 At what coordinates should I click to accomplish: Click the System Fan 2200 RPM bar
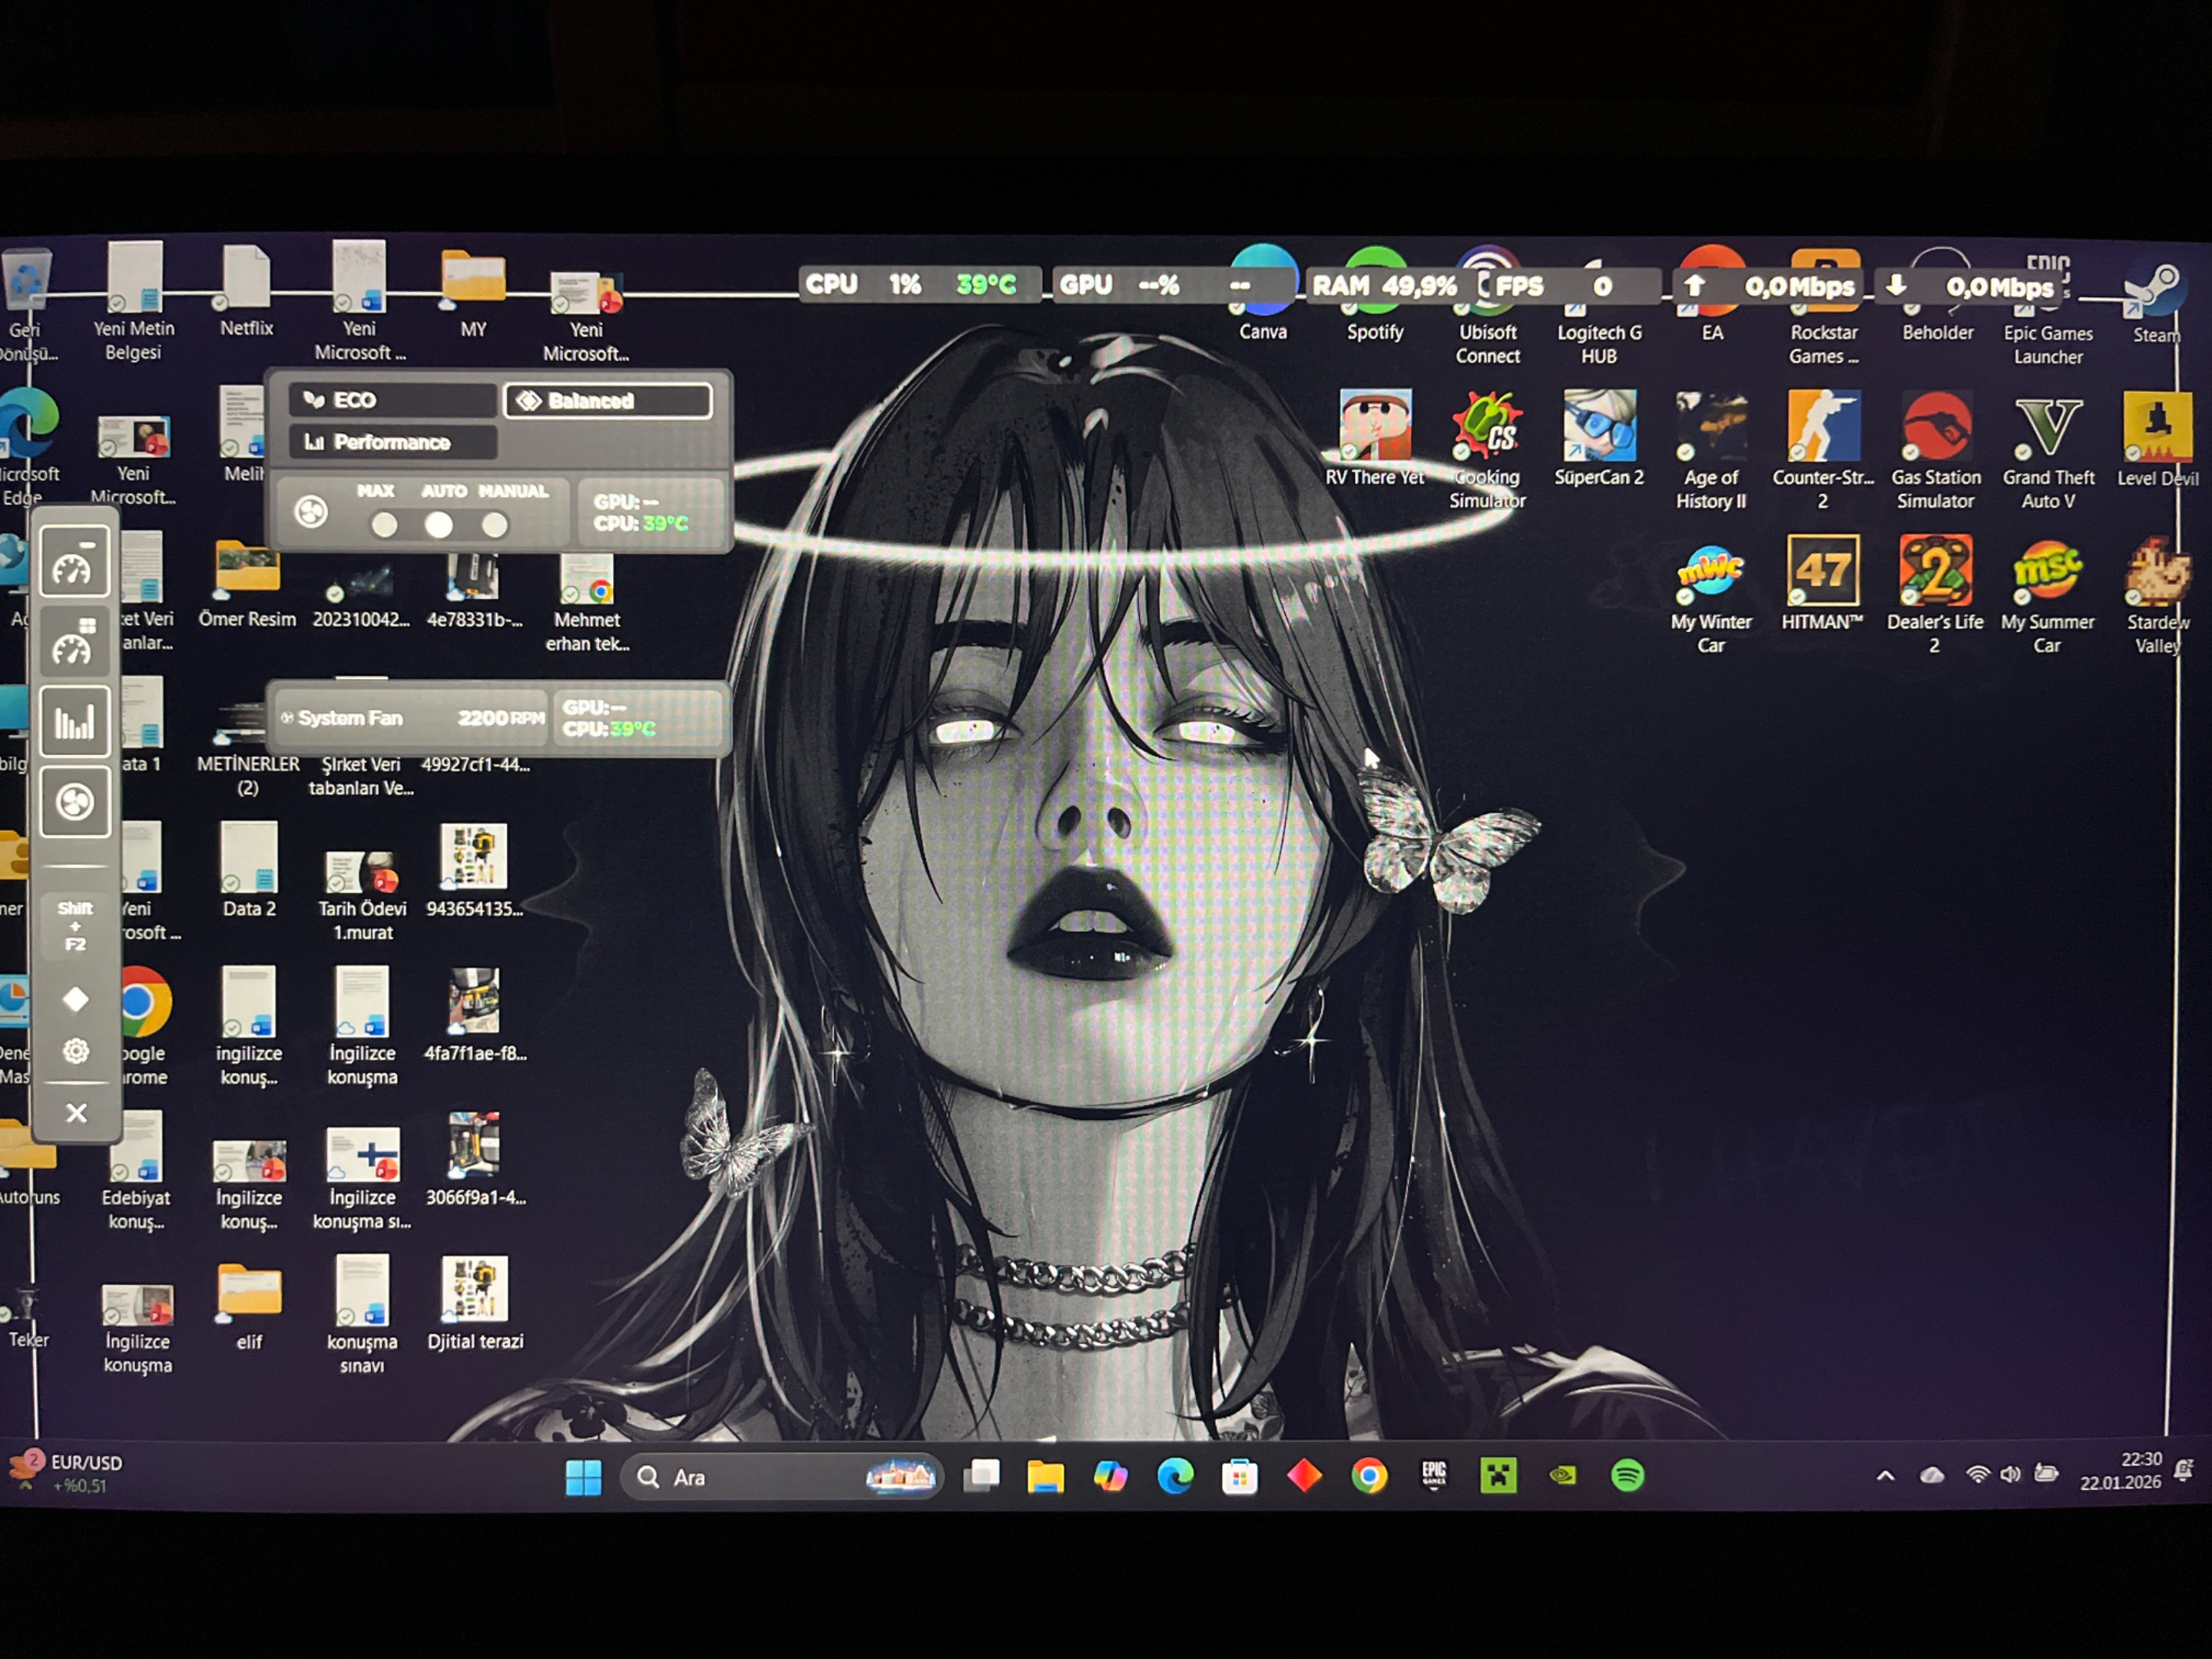[411, 718]
